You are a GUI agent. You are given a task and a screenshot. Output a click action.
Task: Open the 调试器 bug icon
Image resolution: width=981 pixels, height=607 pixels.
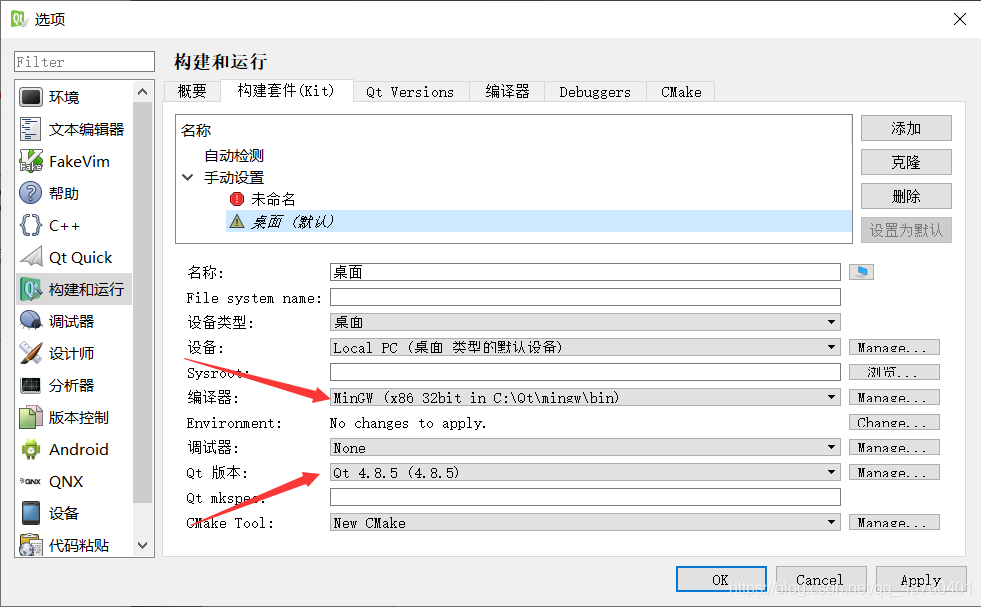point(31,321)
